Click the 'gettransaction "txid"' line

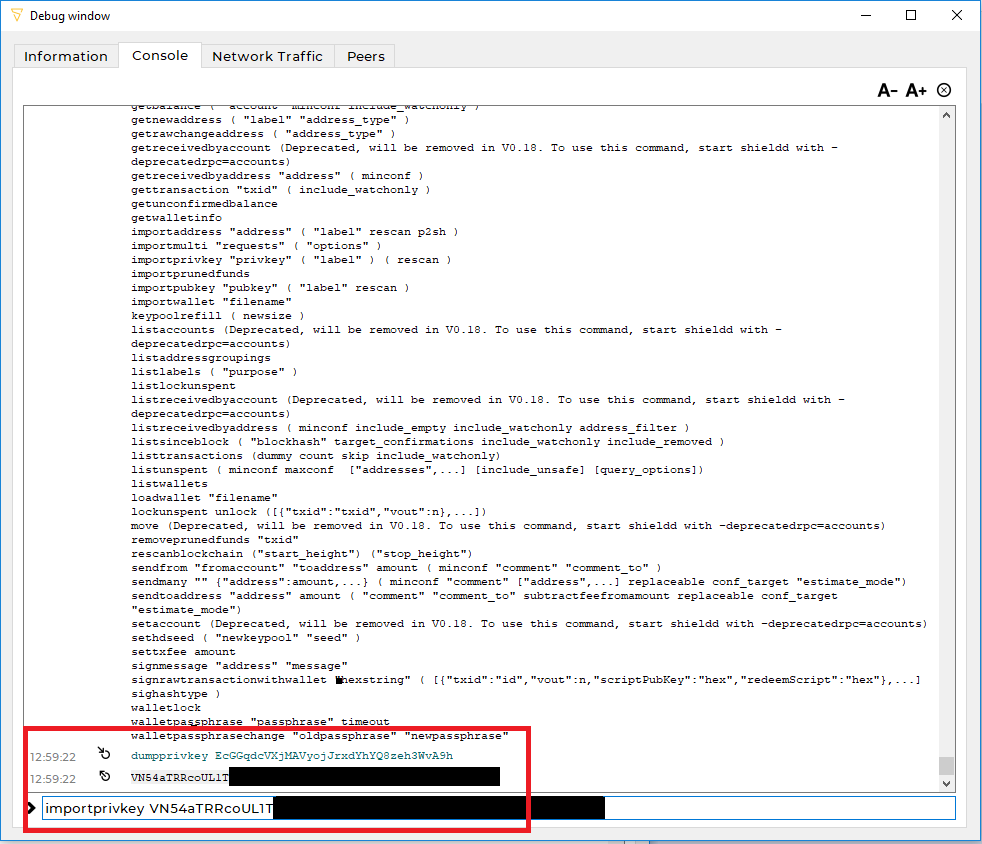281,190
